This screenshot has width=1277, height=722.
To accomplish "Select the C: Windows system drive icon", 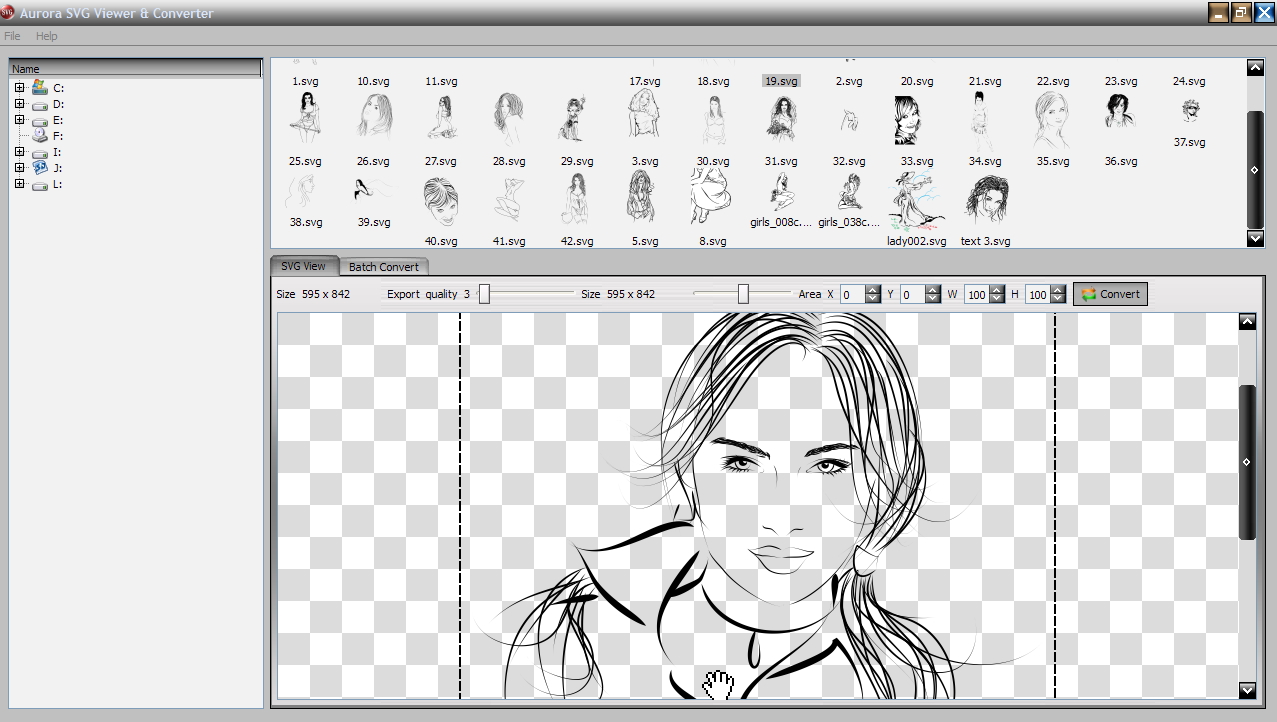I will [x=40, y=88].
